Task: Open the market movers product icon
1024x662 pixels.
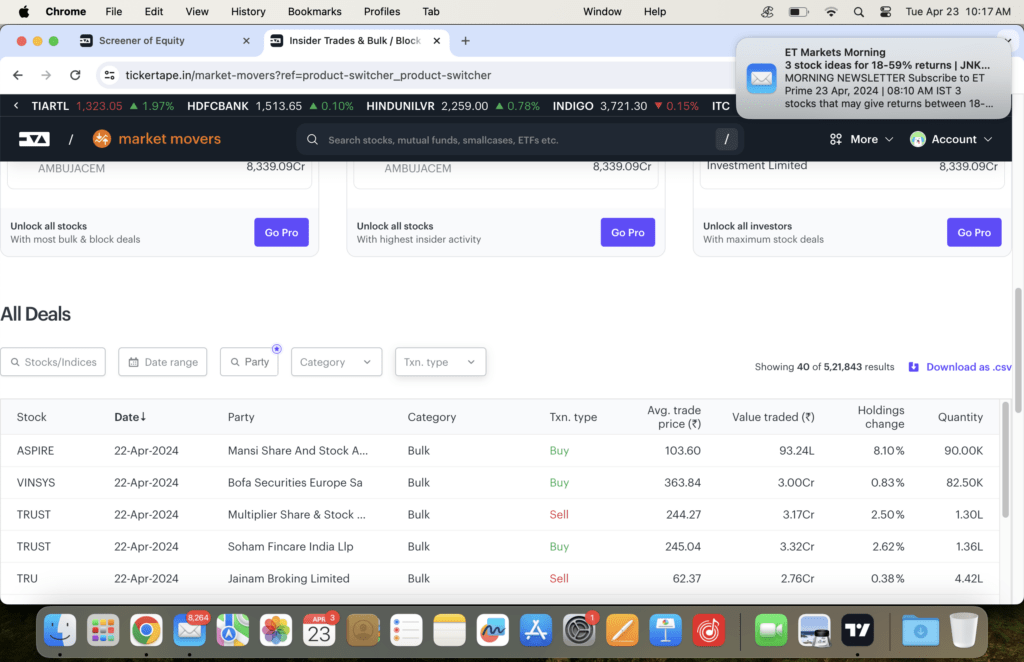Action: point(102,139)
